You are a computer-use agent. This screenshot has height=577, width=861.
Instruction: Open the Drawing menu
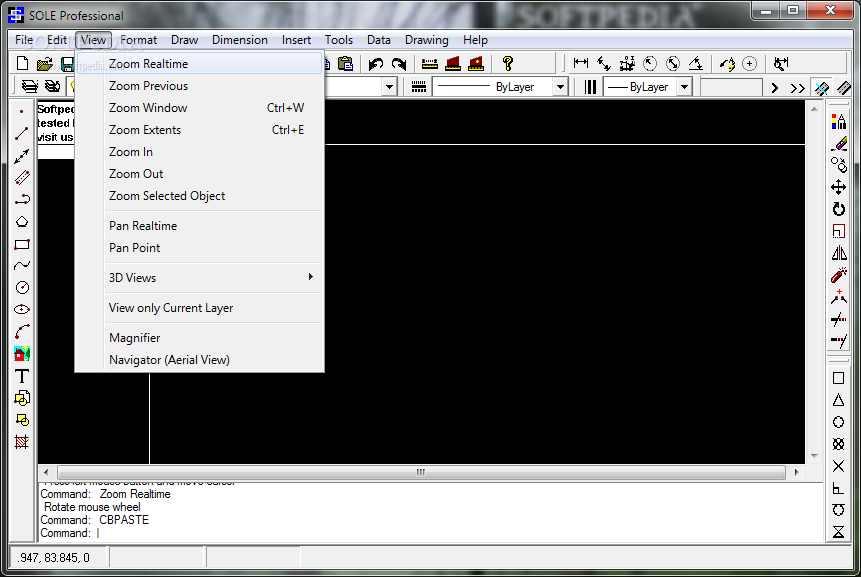tap(426, 40)
